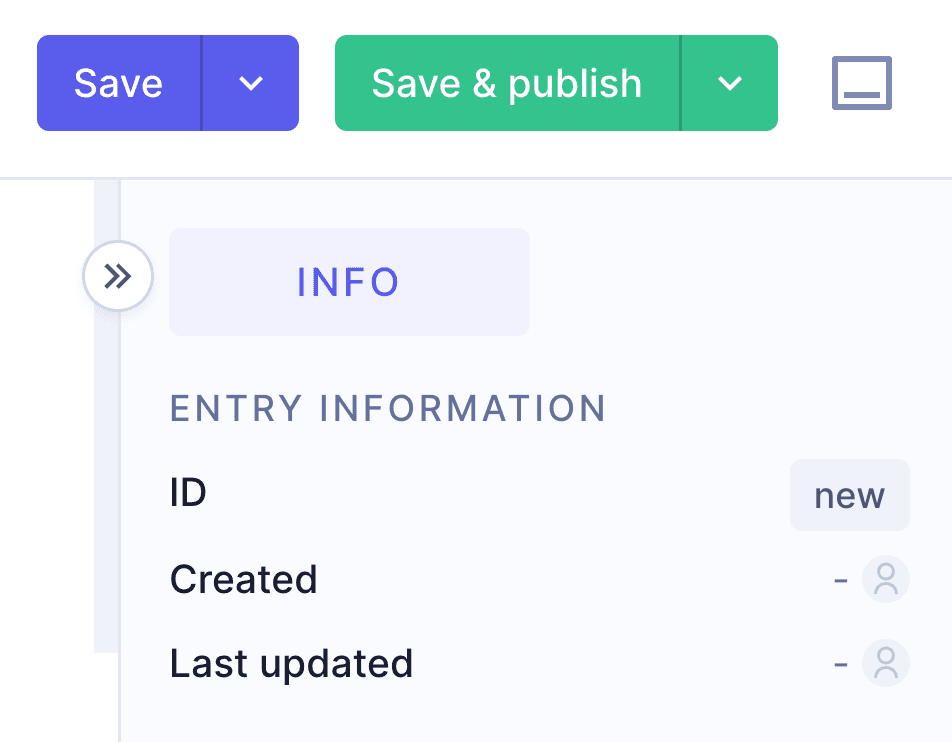This screenshot has width=952, height=742.
Task: Open the Save options dropdown arrow
Action: click(249, 83)
